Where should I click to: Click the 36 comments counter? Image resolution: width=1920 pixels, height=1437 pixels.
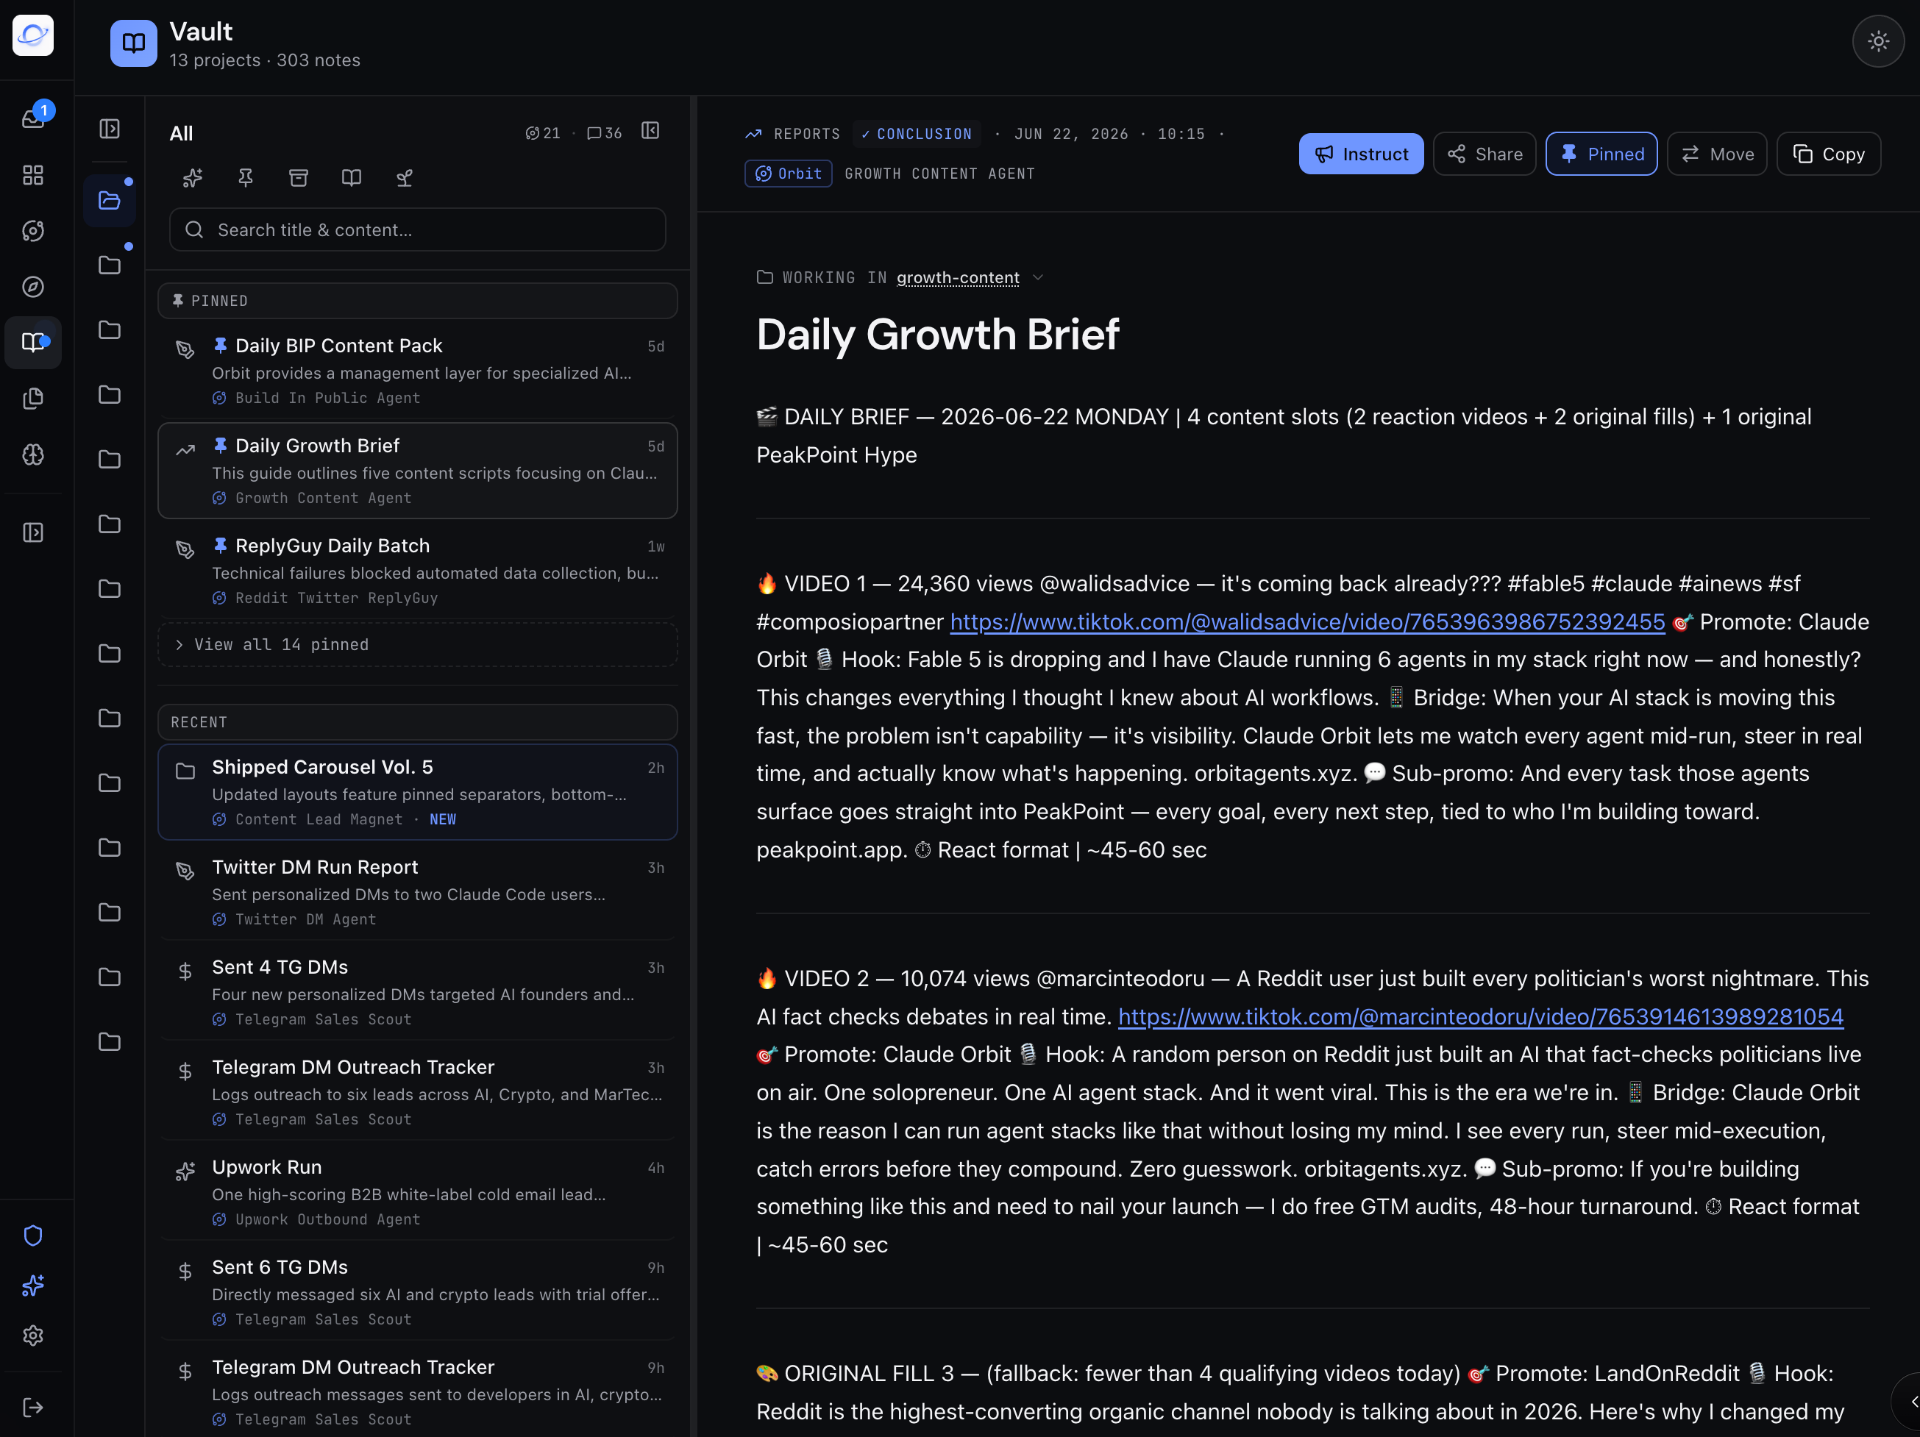[x=604, y=133]
